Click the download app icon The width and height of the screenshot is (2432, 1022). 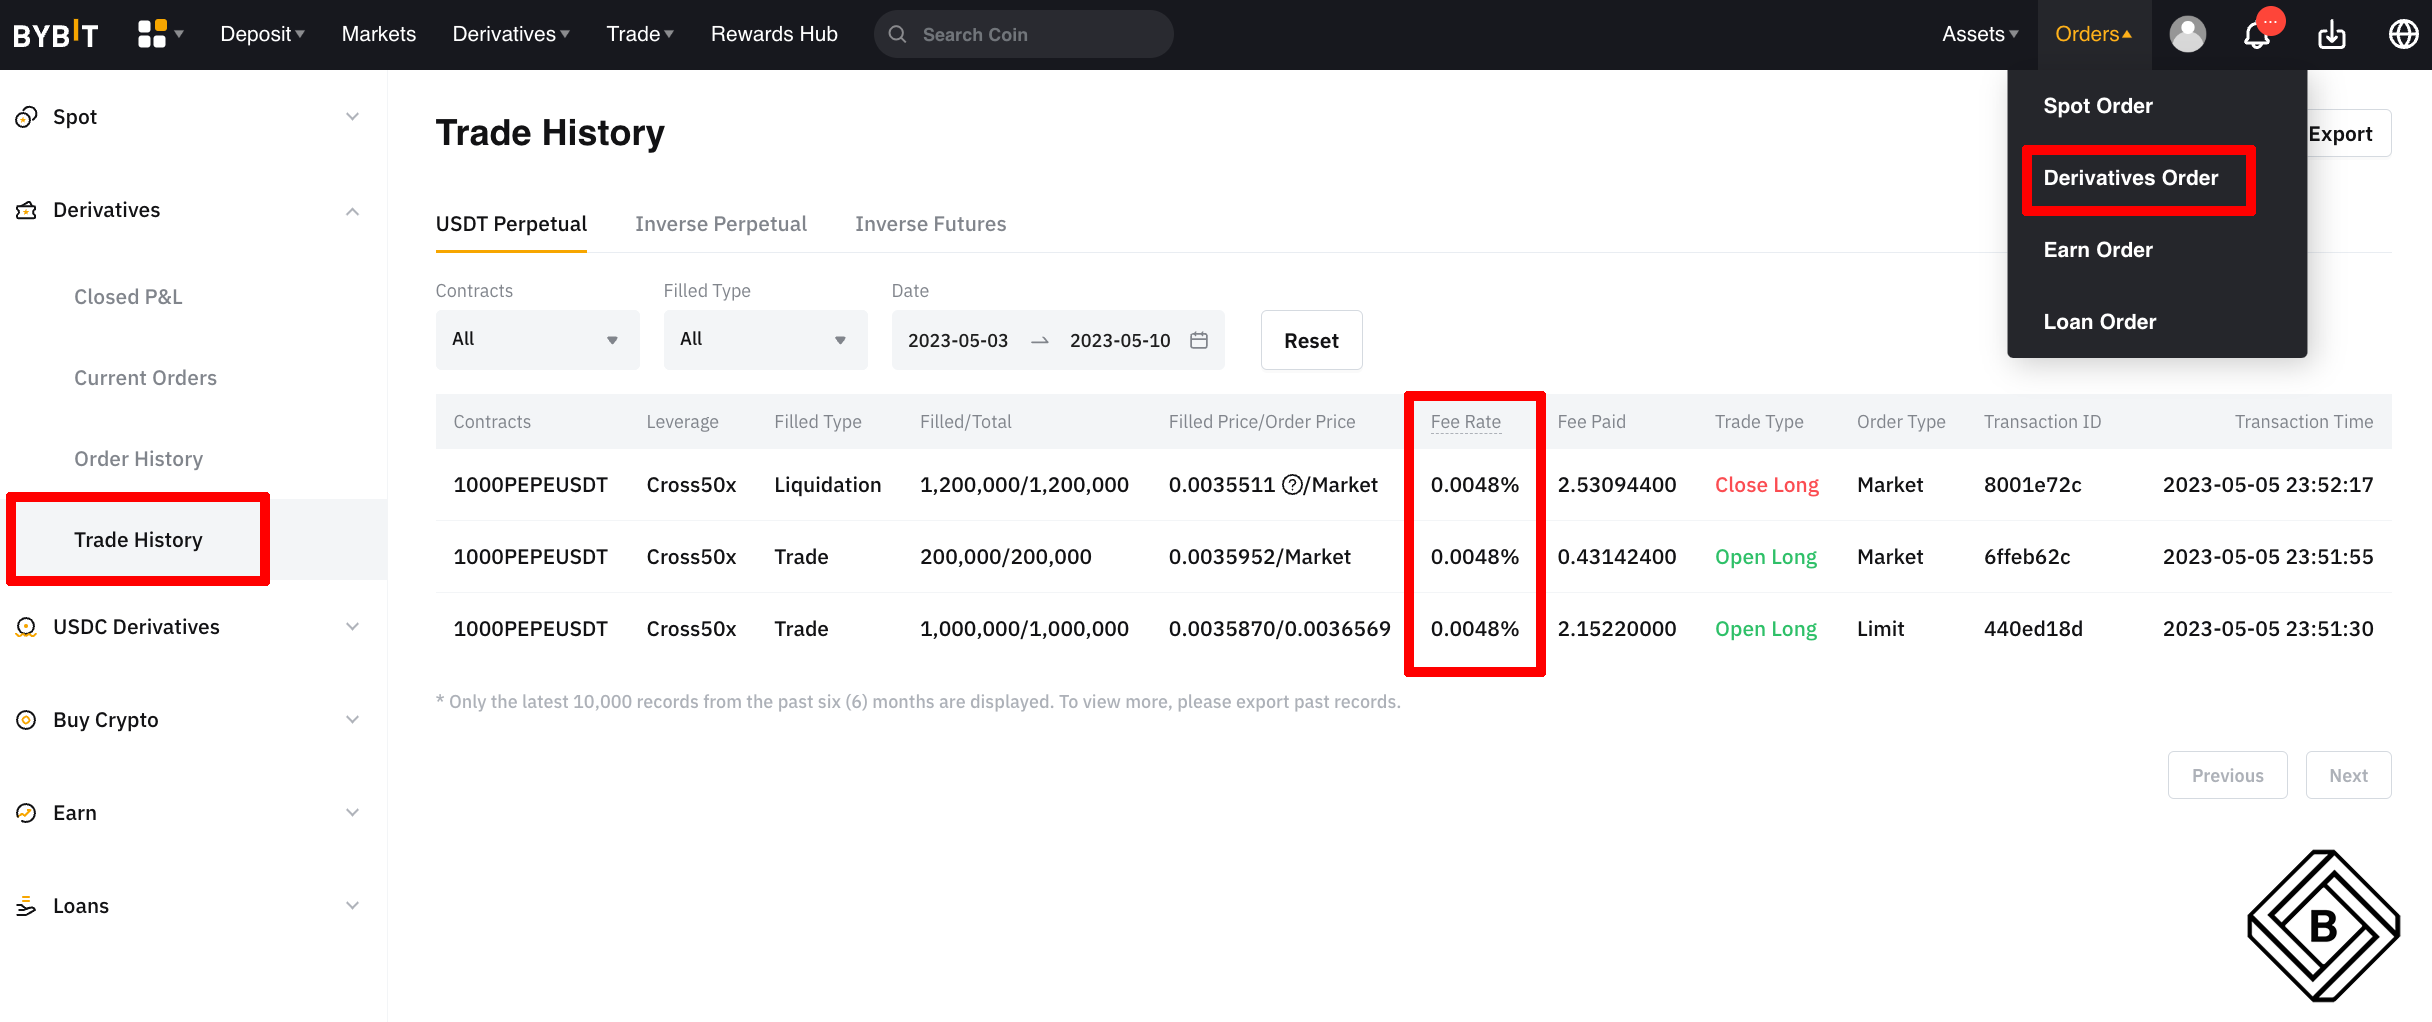[x=2332, y=35]
